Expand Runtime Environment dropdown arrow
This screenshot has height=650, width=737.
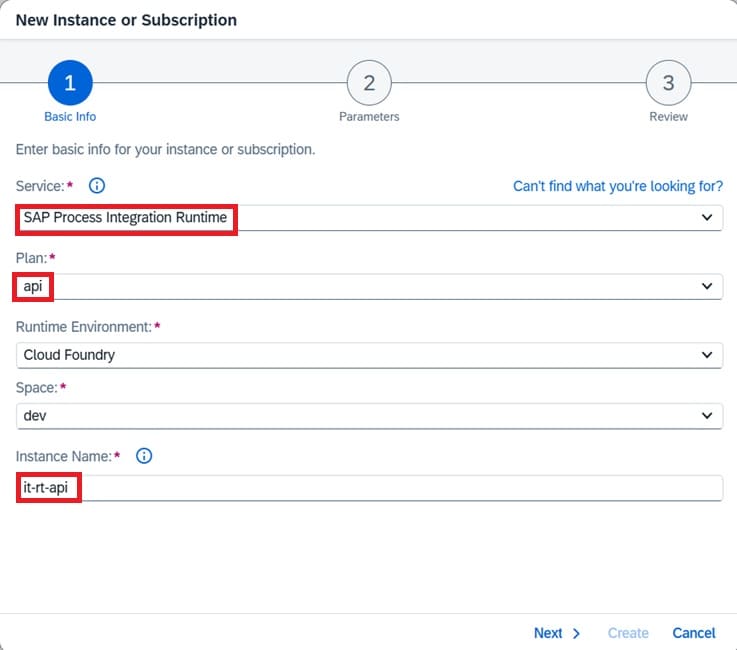(x=707, y=355)
